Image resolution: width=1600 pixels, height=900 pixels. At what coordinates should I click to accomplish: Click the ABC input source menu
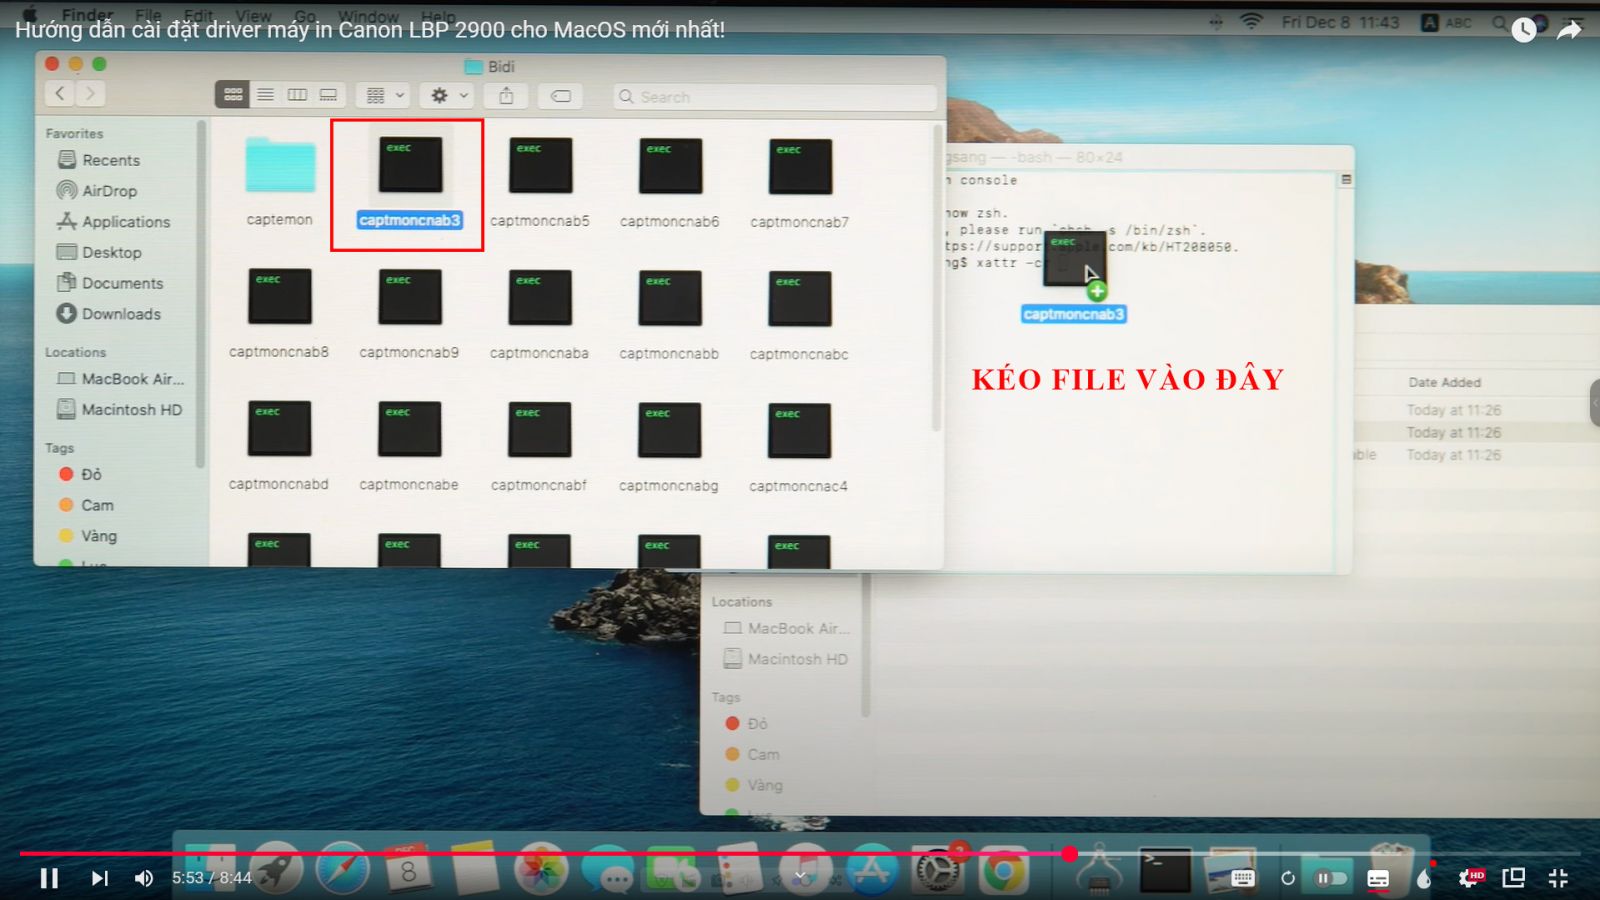coord(1447,22)
